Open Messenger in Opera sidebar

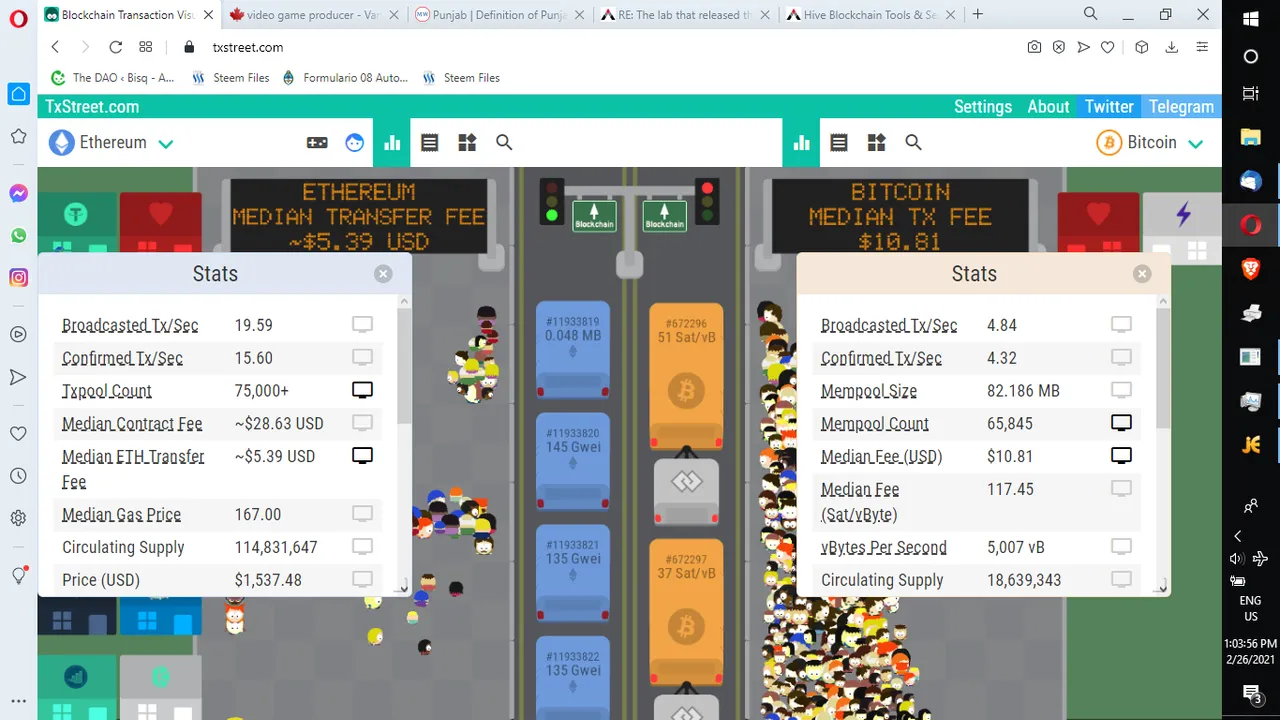(18, 194)
